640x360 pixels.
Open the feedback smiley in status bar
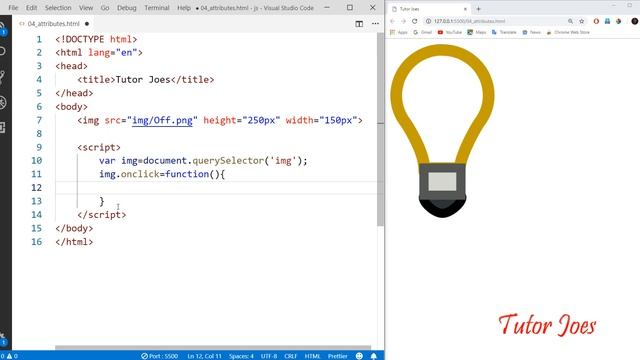pyautogui.click(x=359, y=356)
